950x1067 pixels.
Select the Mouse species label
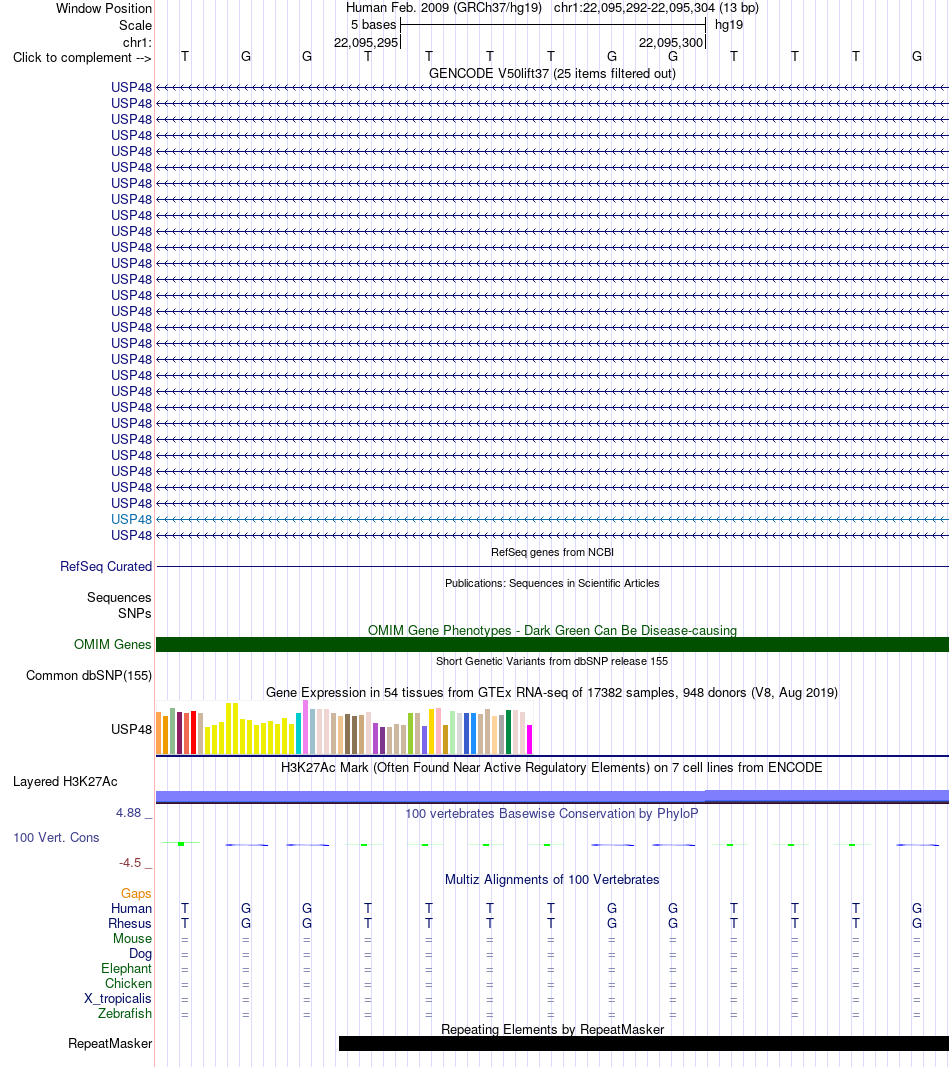click(x=133, y=938)
